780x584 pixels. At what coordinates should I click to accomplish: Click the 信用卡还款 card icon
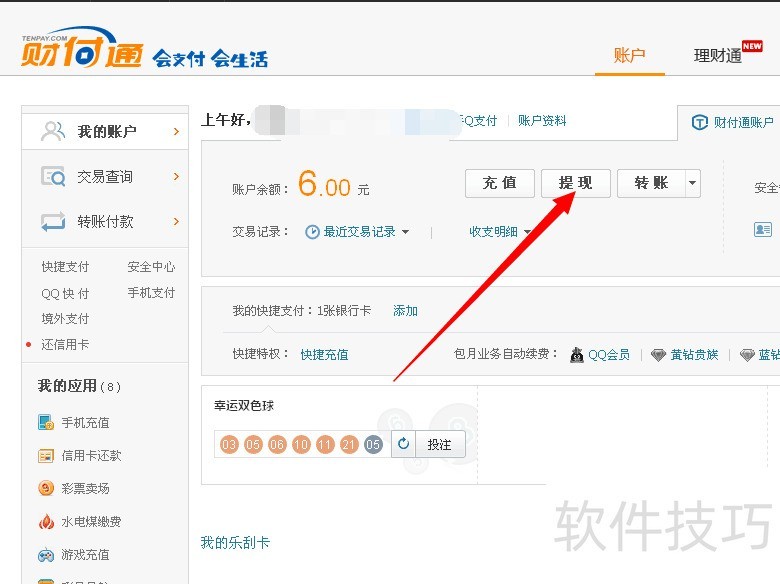click(46, 456)
